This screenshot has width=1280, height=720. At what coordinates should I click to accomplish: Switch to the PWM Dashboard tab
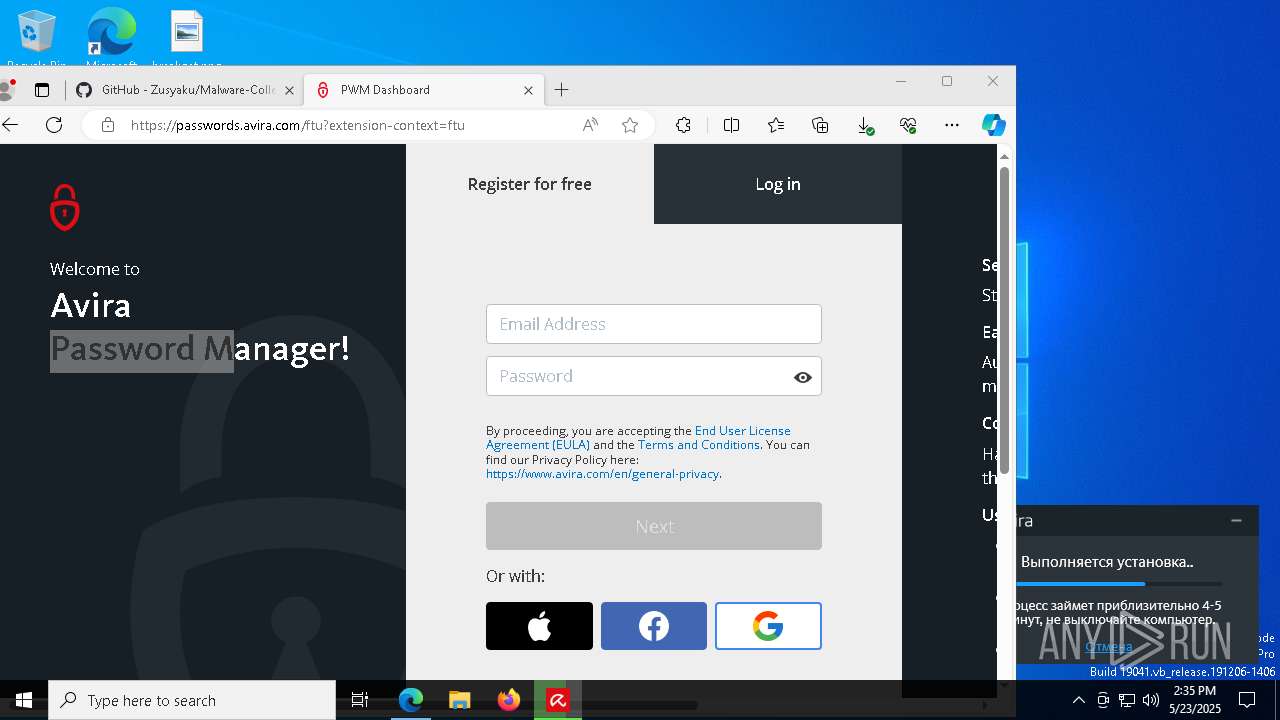pos(424,90)
